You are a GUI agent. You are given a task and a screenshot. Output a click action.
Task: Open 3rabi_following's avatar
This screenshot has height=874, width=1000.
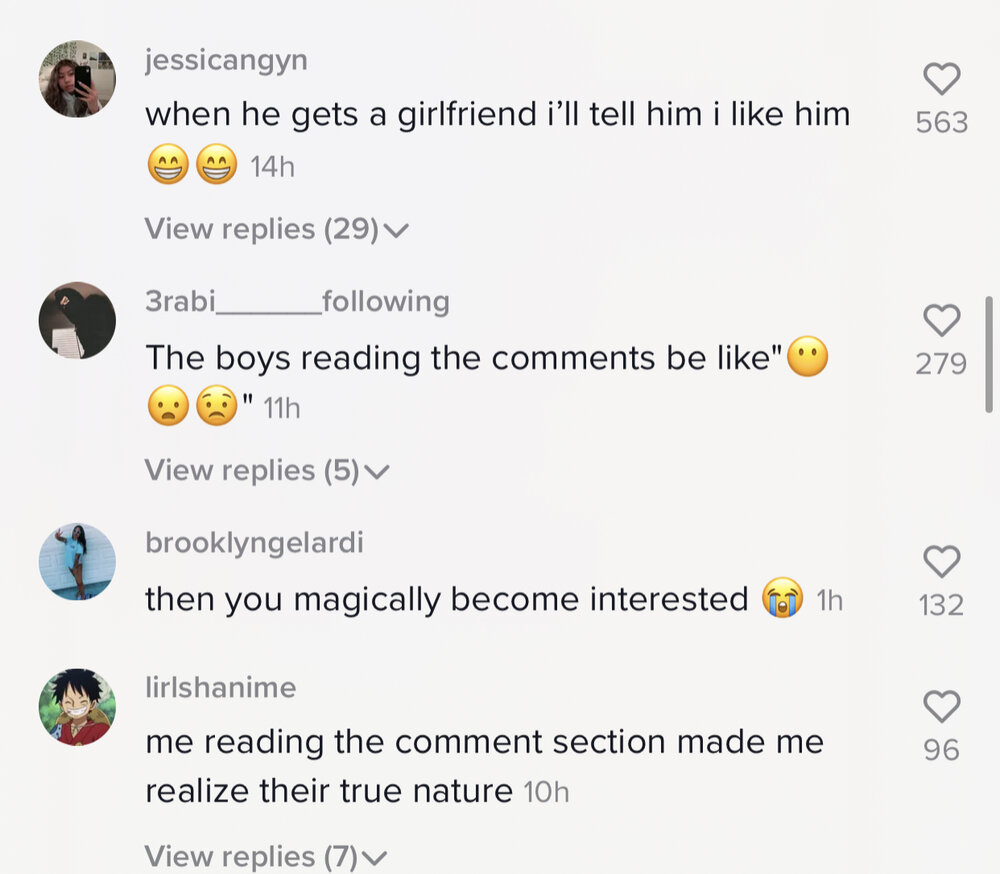coord(77,320)
